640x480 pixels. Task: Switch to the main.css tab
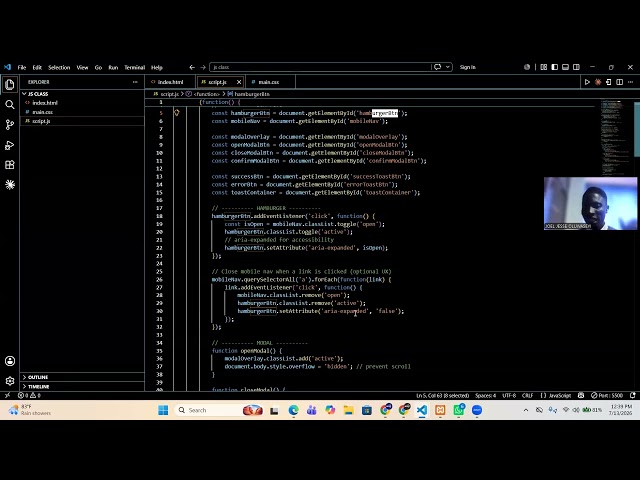click(x=269, y=82)
